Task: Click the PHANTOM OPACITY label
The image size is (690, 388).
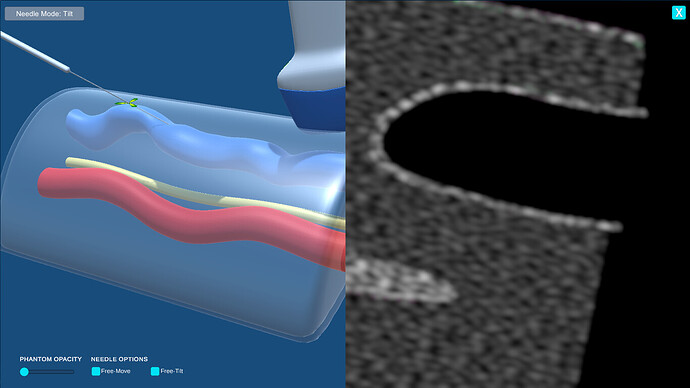Action: (x=51, y=359)
